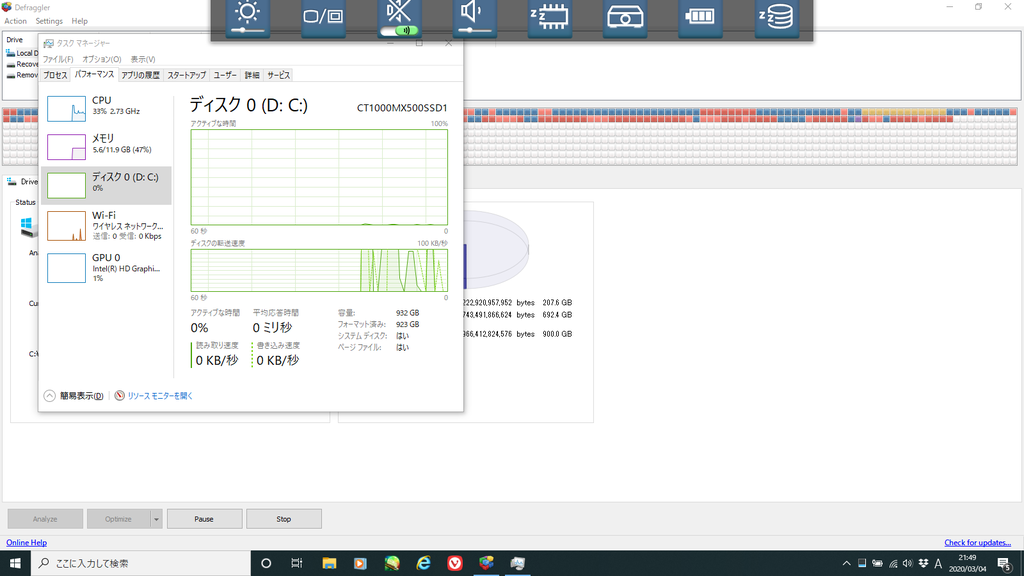Click the disk hibernate icon in overlay bar

pyautogui.click(x=776, y=17)
